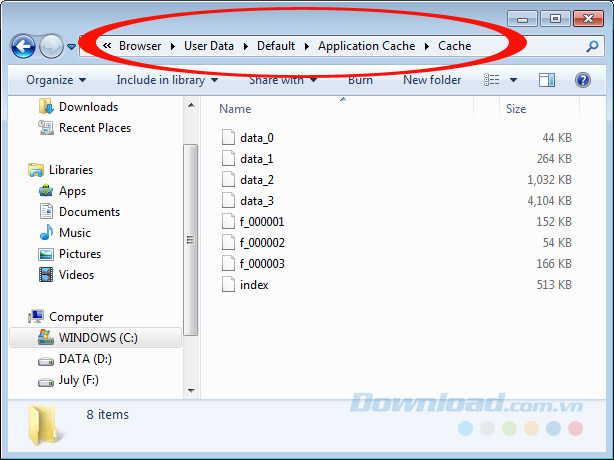The height and width of the screenshot is (460, 614).
Task: Click the Burn toolbar button
Action: [x=360, y=80]
